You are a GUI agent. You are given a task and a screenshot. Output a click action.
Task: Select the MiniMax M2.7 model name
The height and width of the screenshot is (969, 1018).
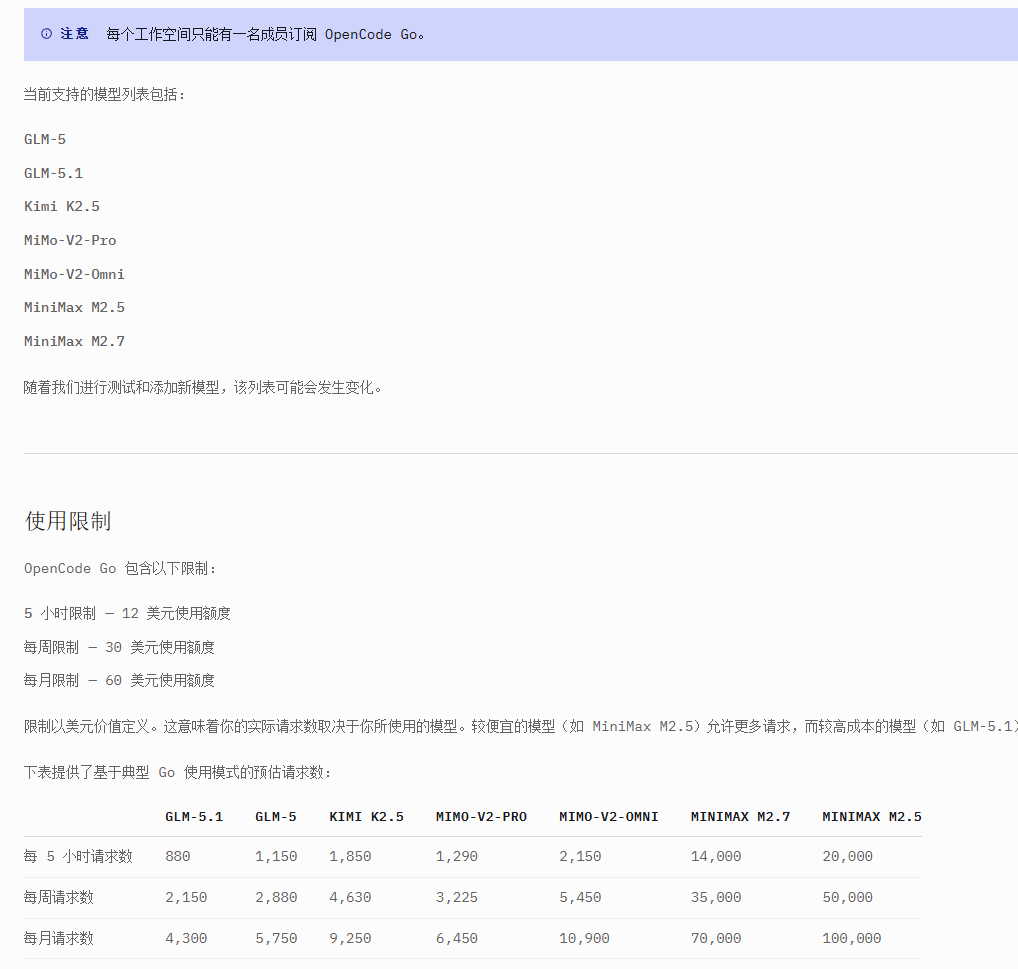tap(74, 340)
